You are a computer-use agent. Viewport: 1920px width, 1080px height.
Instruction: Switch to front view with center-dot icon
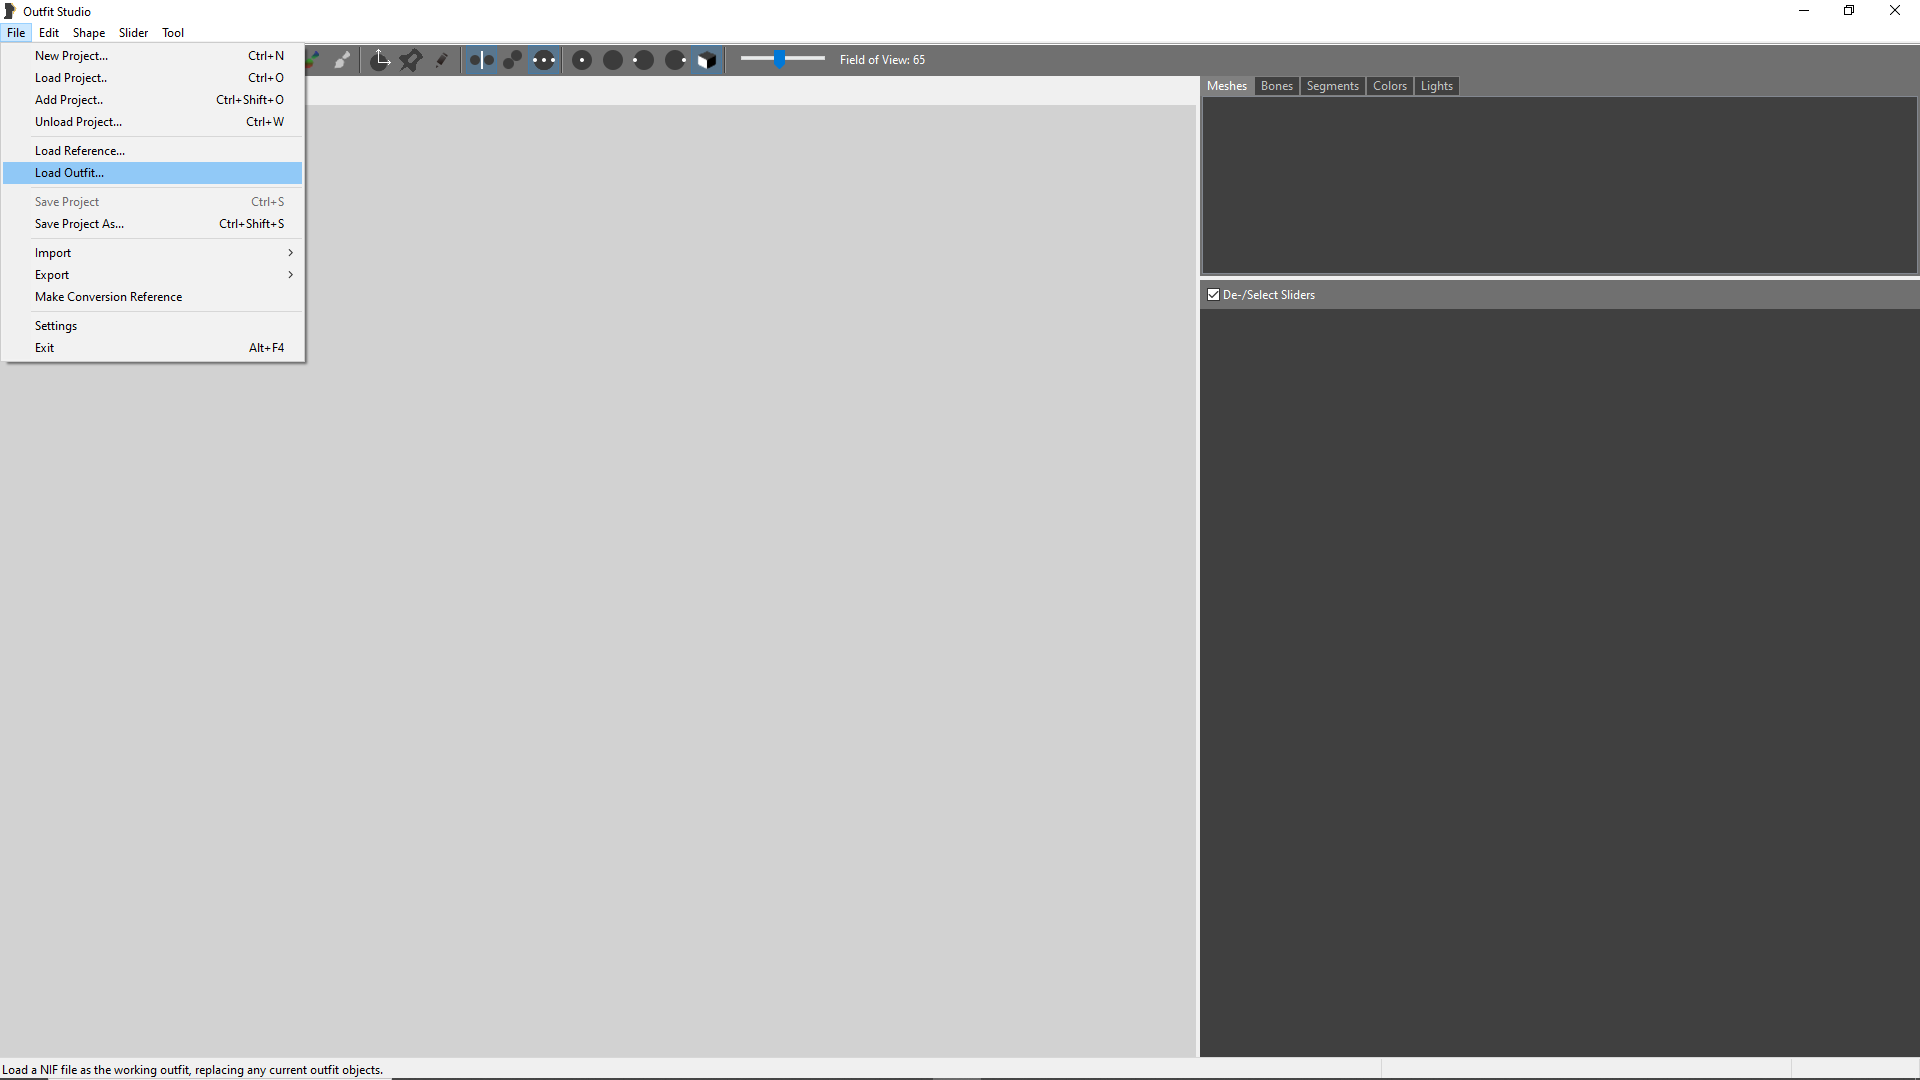point(582,60)
